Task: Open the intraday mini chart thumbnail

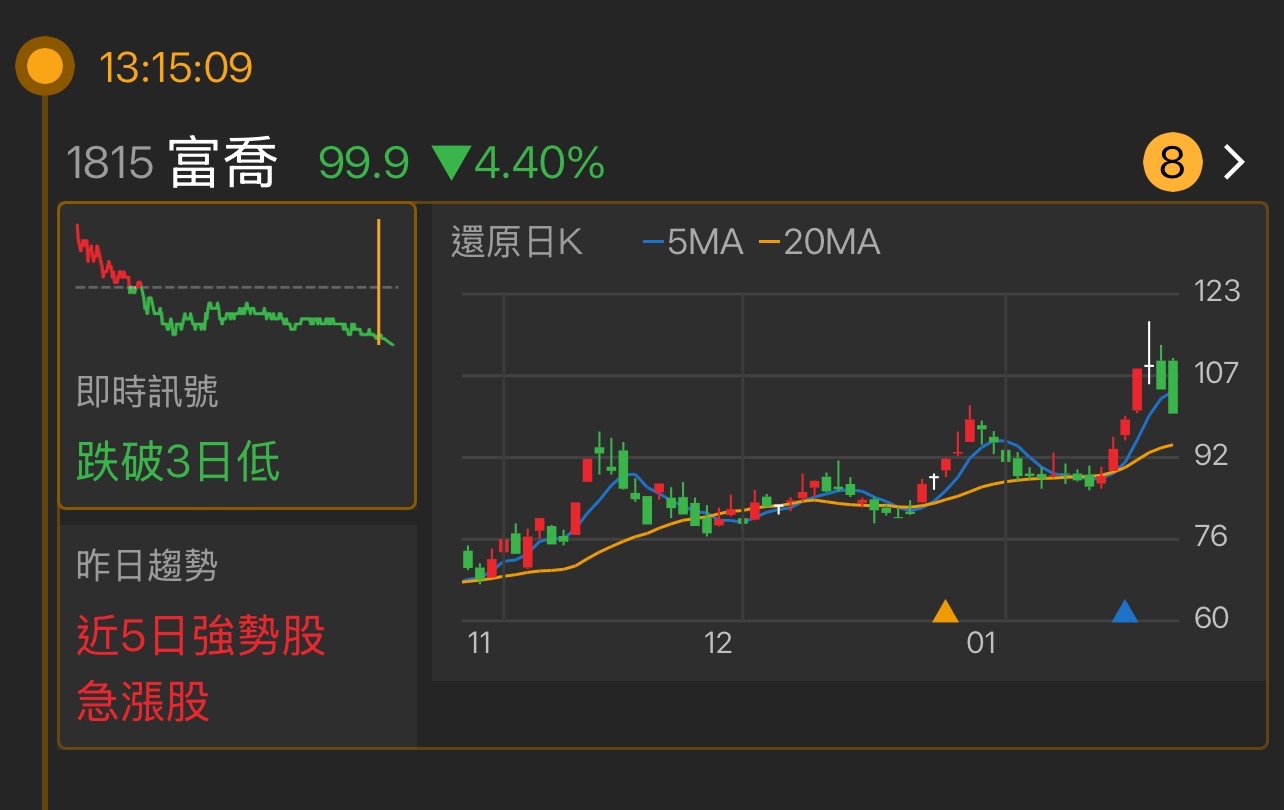Action: click(x=237, y=282)
